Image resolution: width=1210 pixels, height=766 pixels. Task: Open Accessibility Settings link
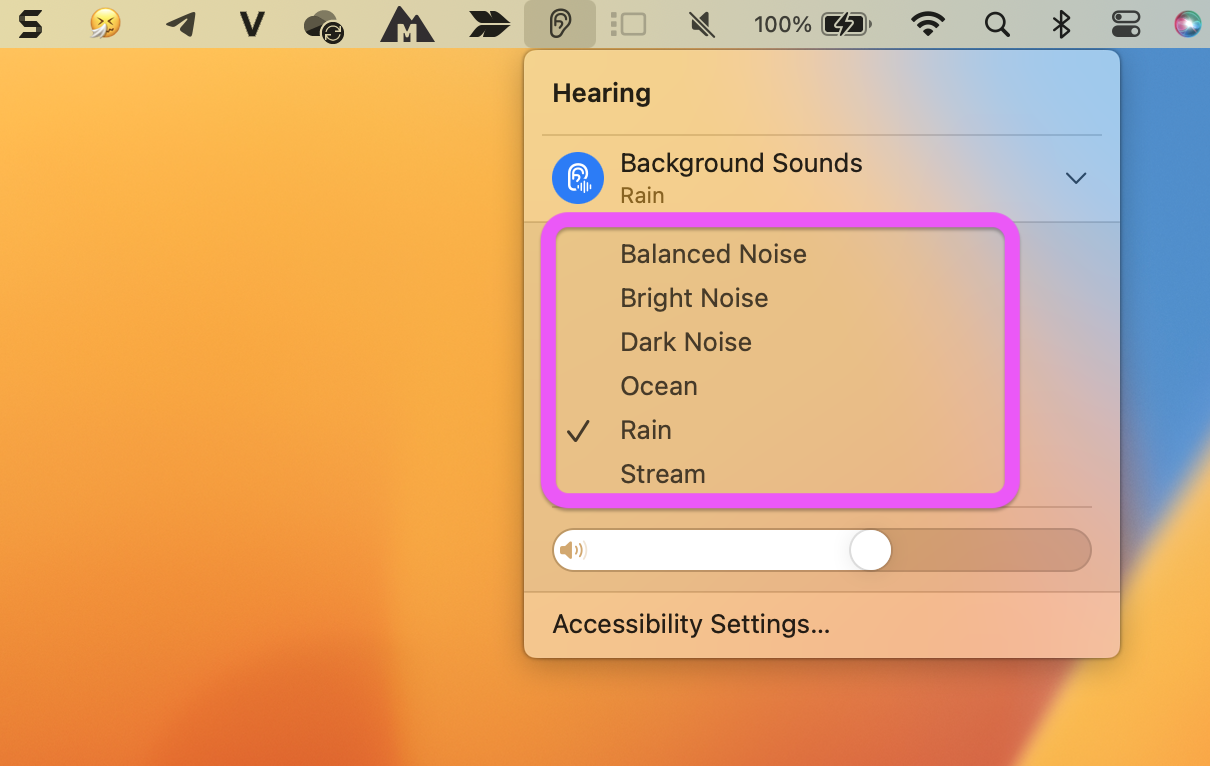coord(691,624)
